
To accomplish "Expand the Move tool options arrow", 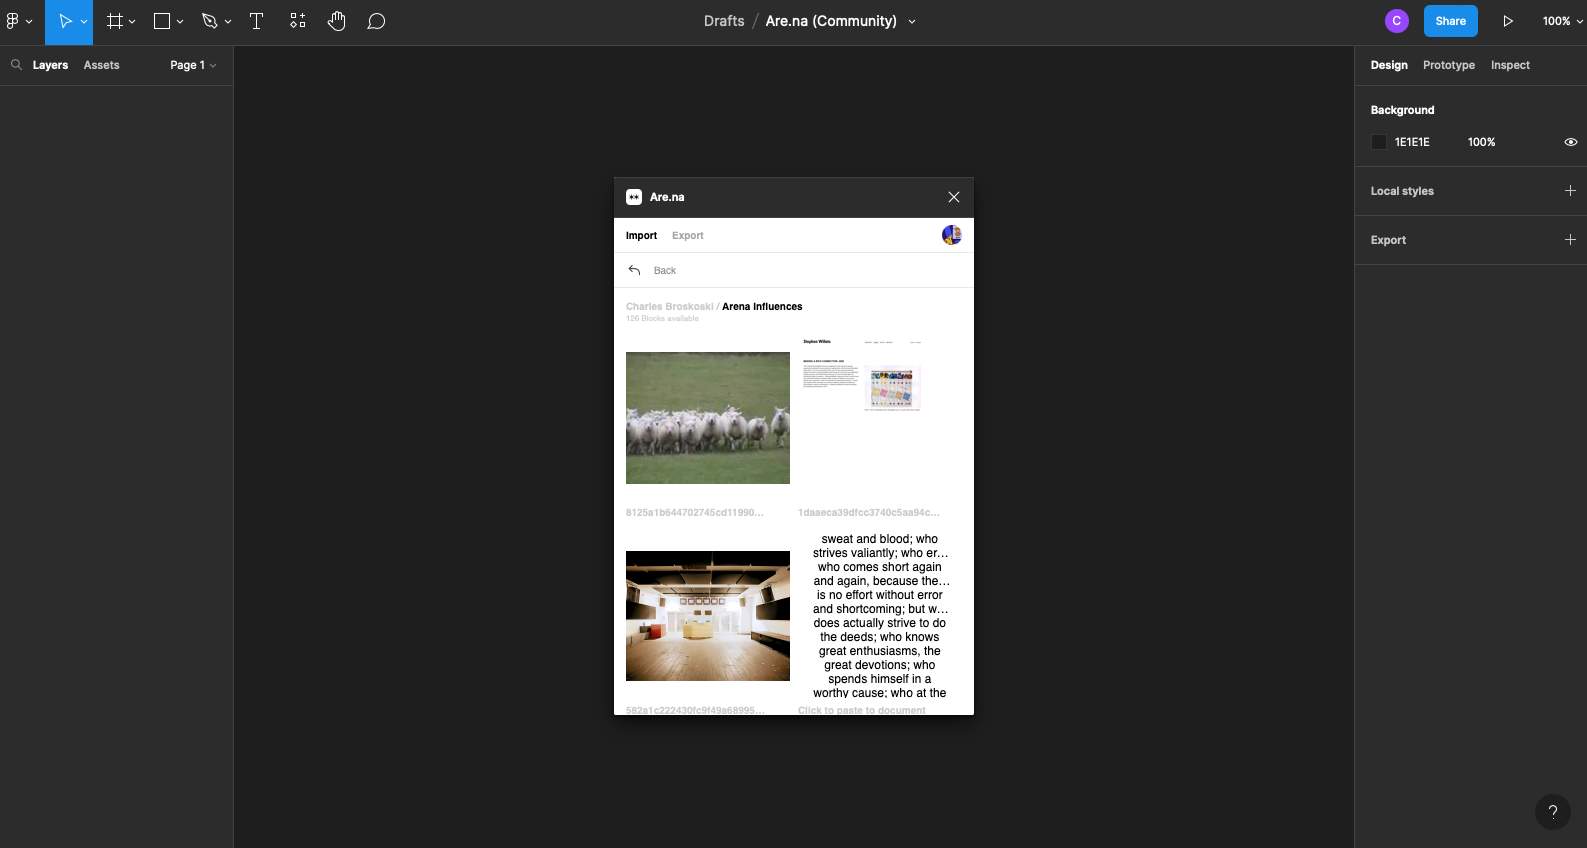I will click(84, 21).
